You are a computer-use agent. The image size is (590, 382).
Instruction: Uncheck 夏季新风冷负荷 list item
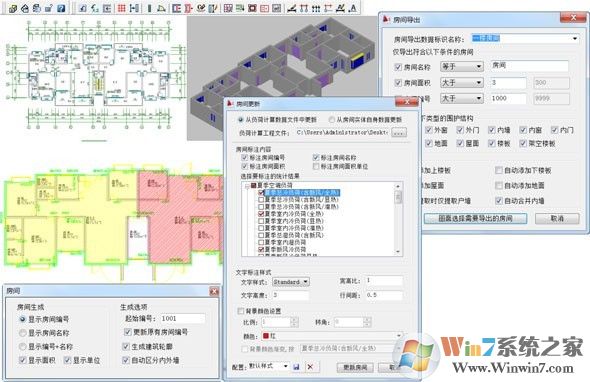pyautogui.click(x=261, y=250)
